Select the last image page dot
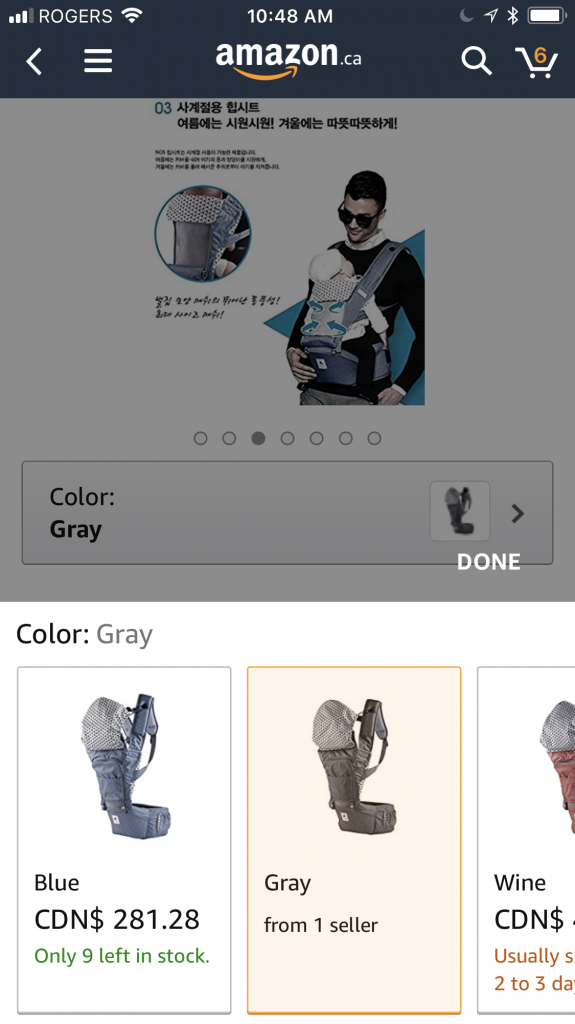This screenshot has width=575, height=1024. coord(374,438)
